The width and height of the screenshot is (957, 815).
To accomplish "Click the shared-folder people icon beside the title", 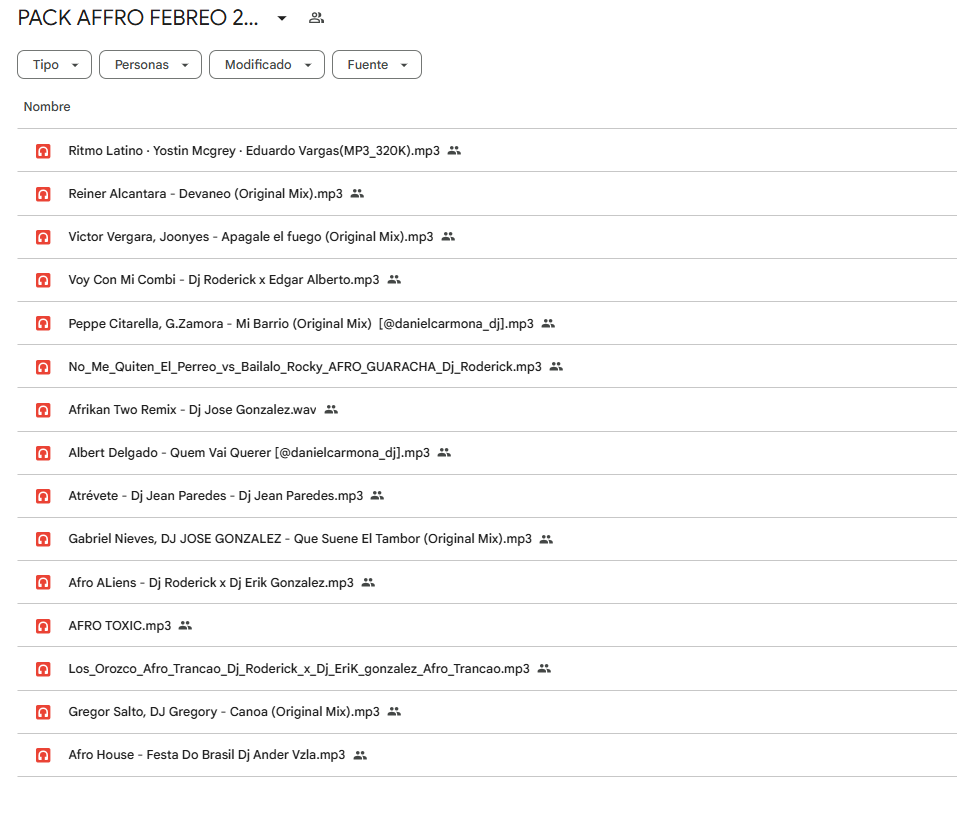I will point(317,18).
